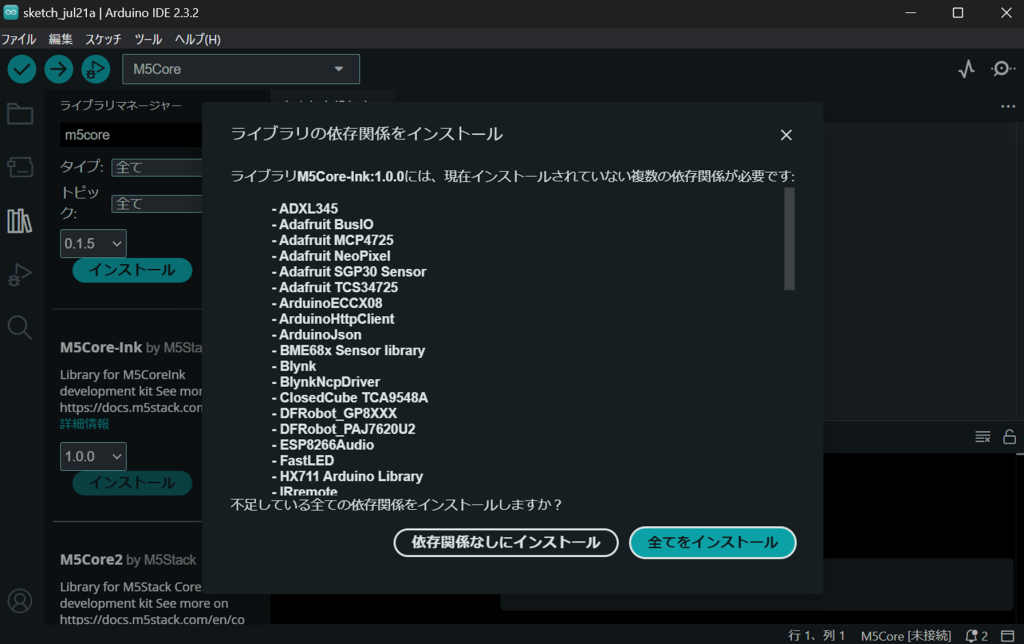Open the 0.1.5 version dropdown
This screenshot has height=644, width=1024.
point(93,244)
